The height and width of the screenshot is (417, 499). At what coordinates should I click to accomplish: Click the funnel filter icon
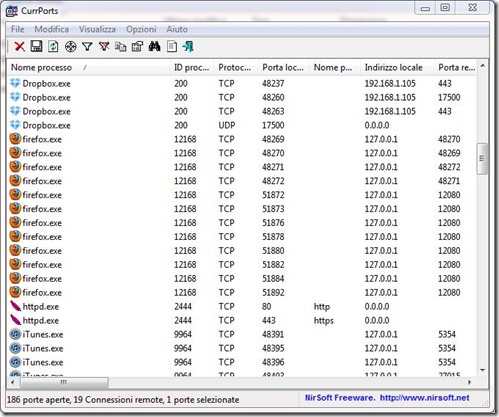point(87,46)
